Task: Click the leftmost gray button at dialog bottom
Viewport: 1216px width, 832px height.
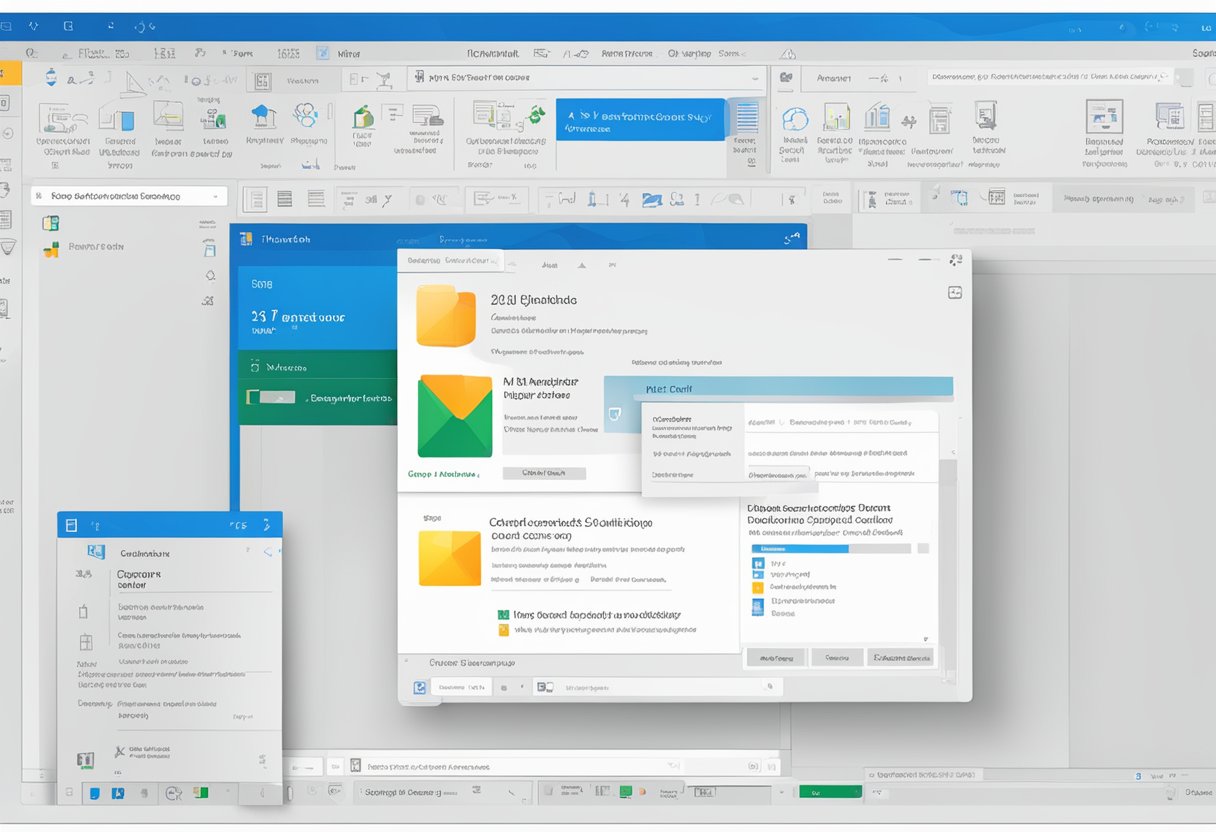Action: [776, 658]
